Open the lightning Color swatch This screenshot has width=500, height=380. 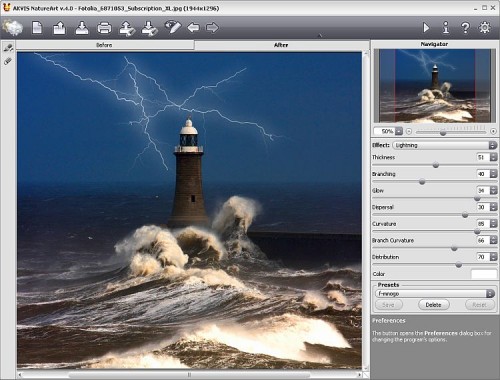tap(484, 274)
